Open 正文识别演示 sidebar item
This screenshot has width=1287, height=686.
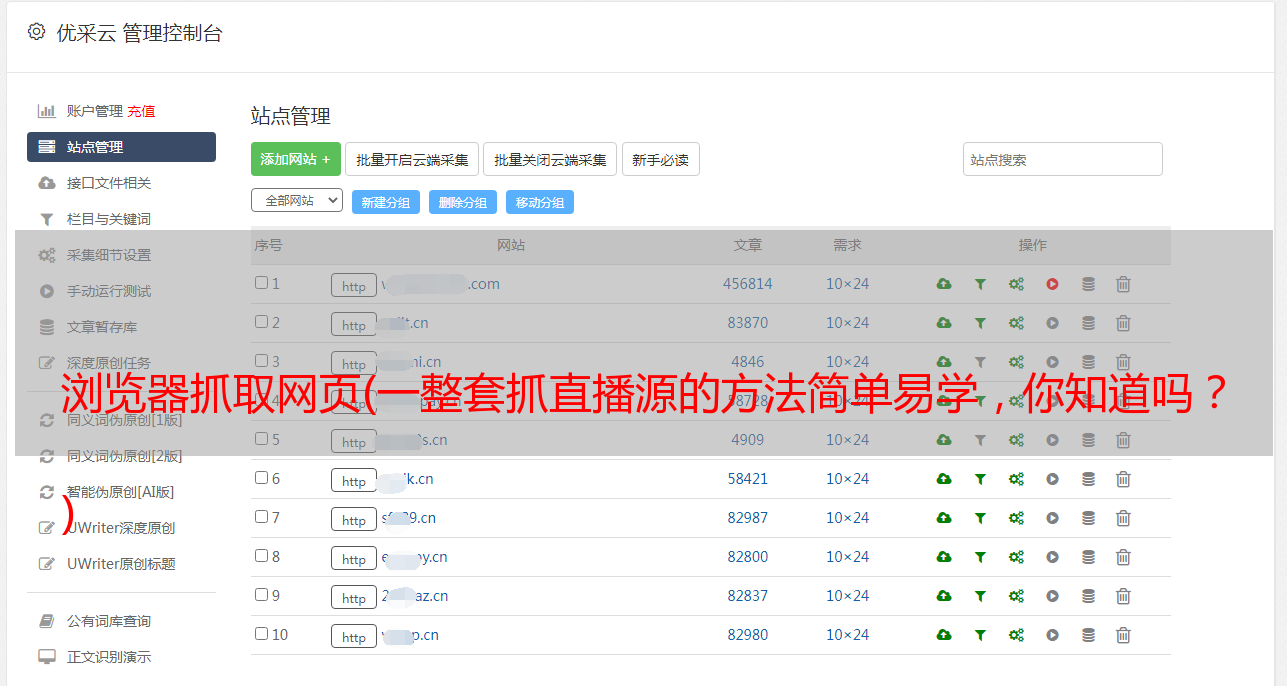[x=109, y=657]
